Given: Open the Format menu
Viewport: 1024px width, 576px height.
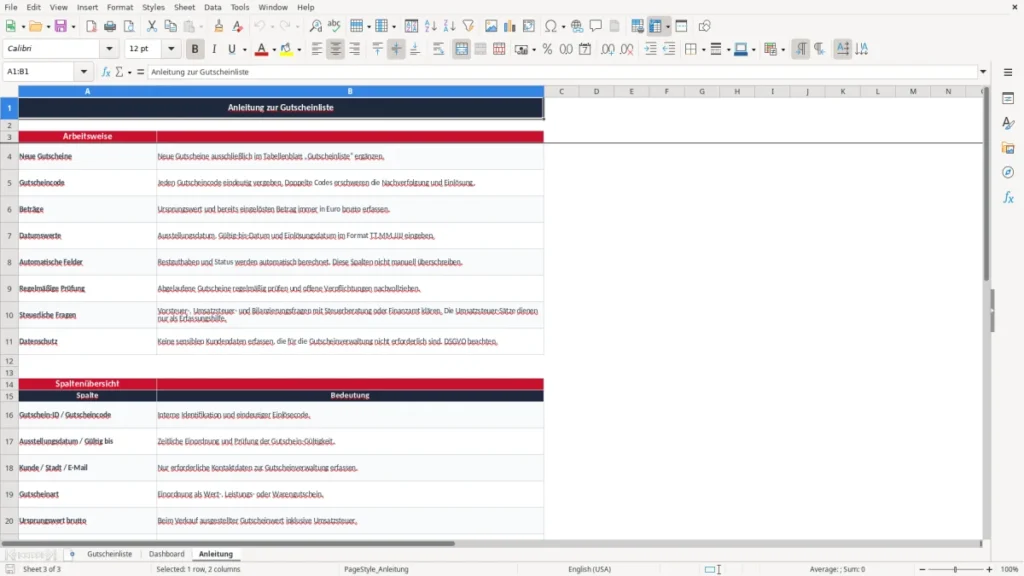Looking at the screenshot, I should [x=120, y=7].
